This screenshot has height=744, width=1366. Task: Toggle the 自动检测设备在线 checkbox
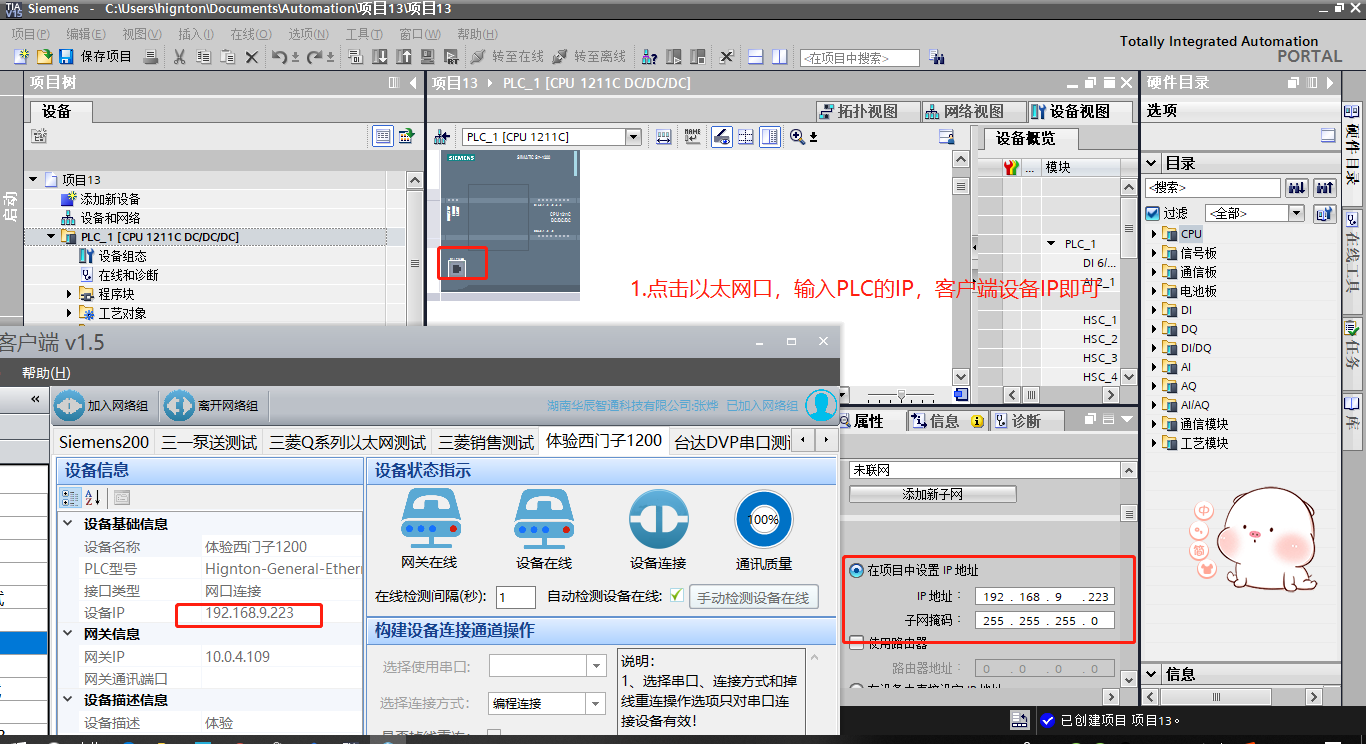(x=677, y=596)
